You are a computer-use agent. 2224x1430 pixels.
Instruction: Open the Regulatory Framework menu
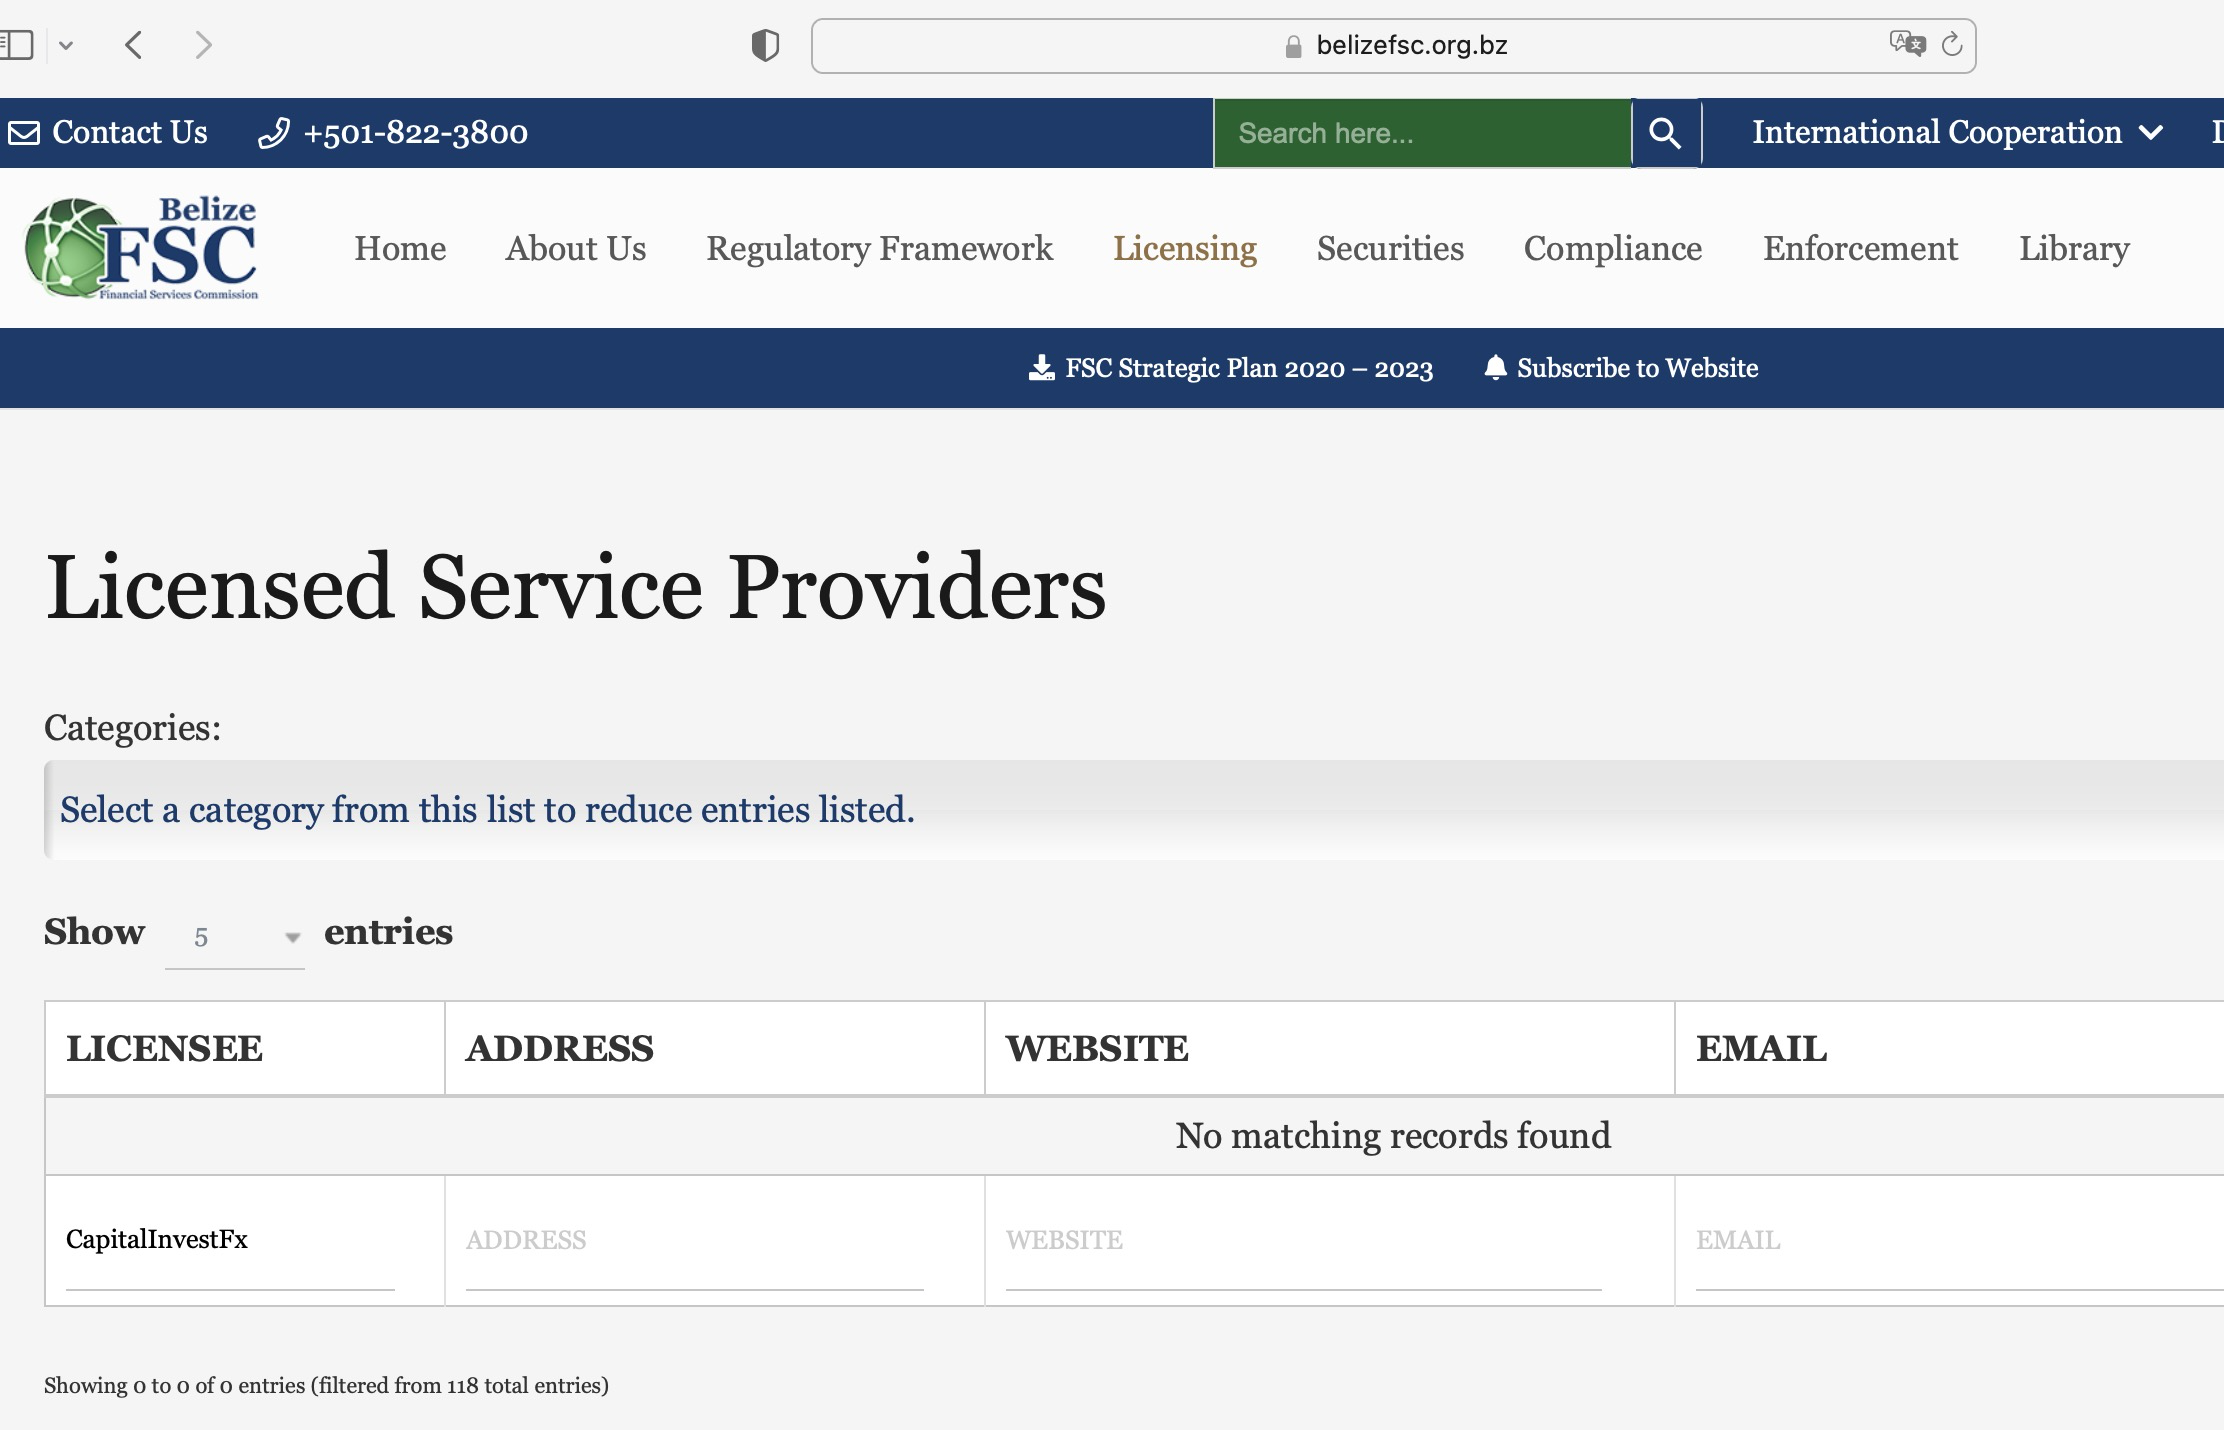[x=879, y=248]
